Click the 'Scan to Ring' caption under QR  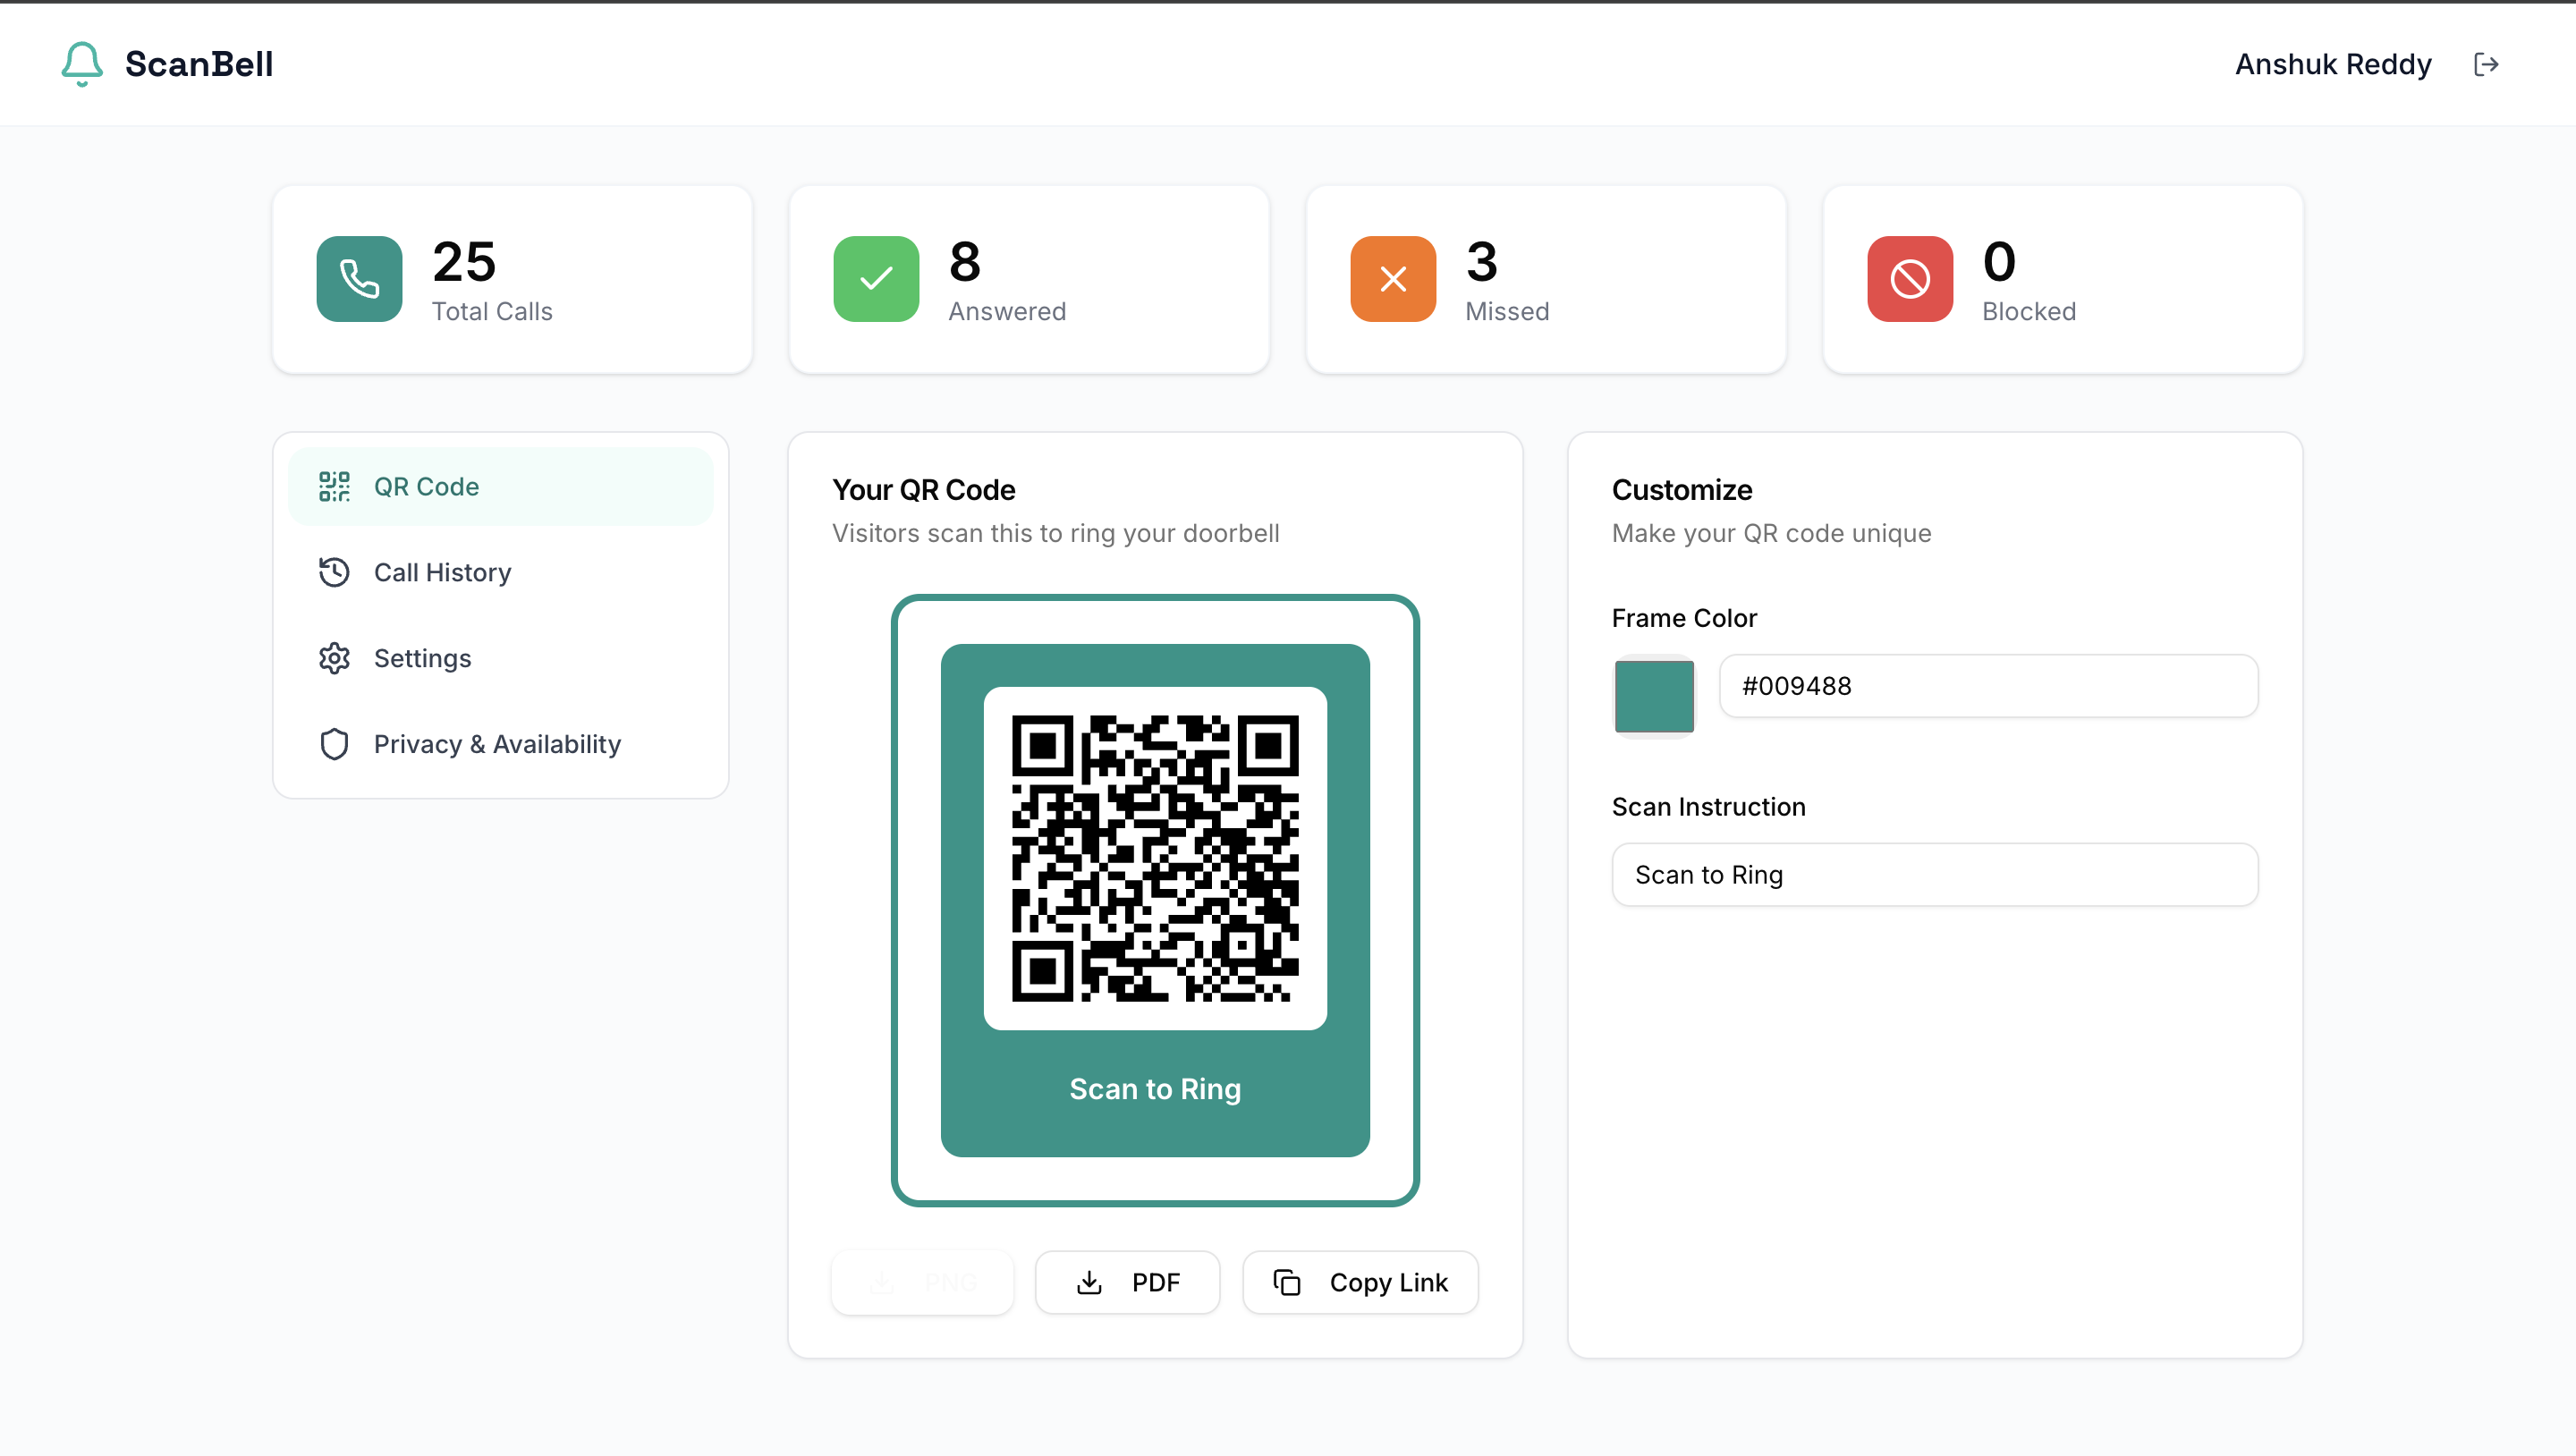coord(1155,1089)
